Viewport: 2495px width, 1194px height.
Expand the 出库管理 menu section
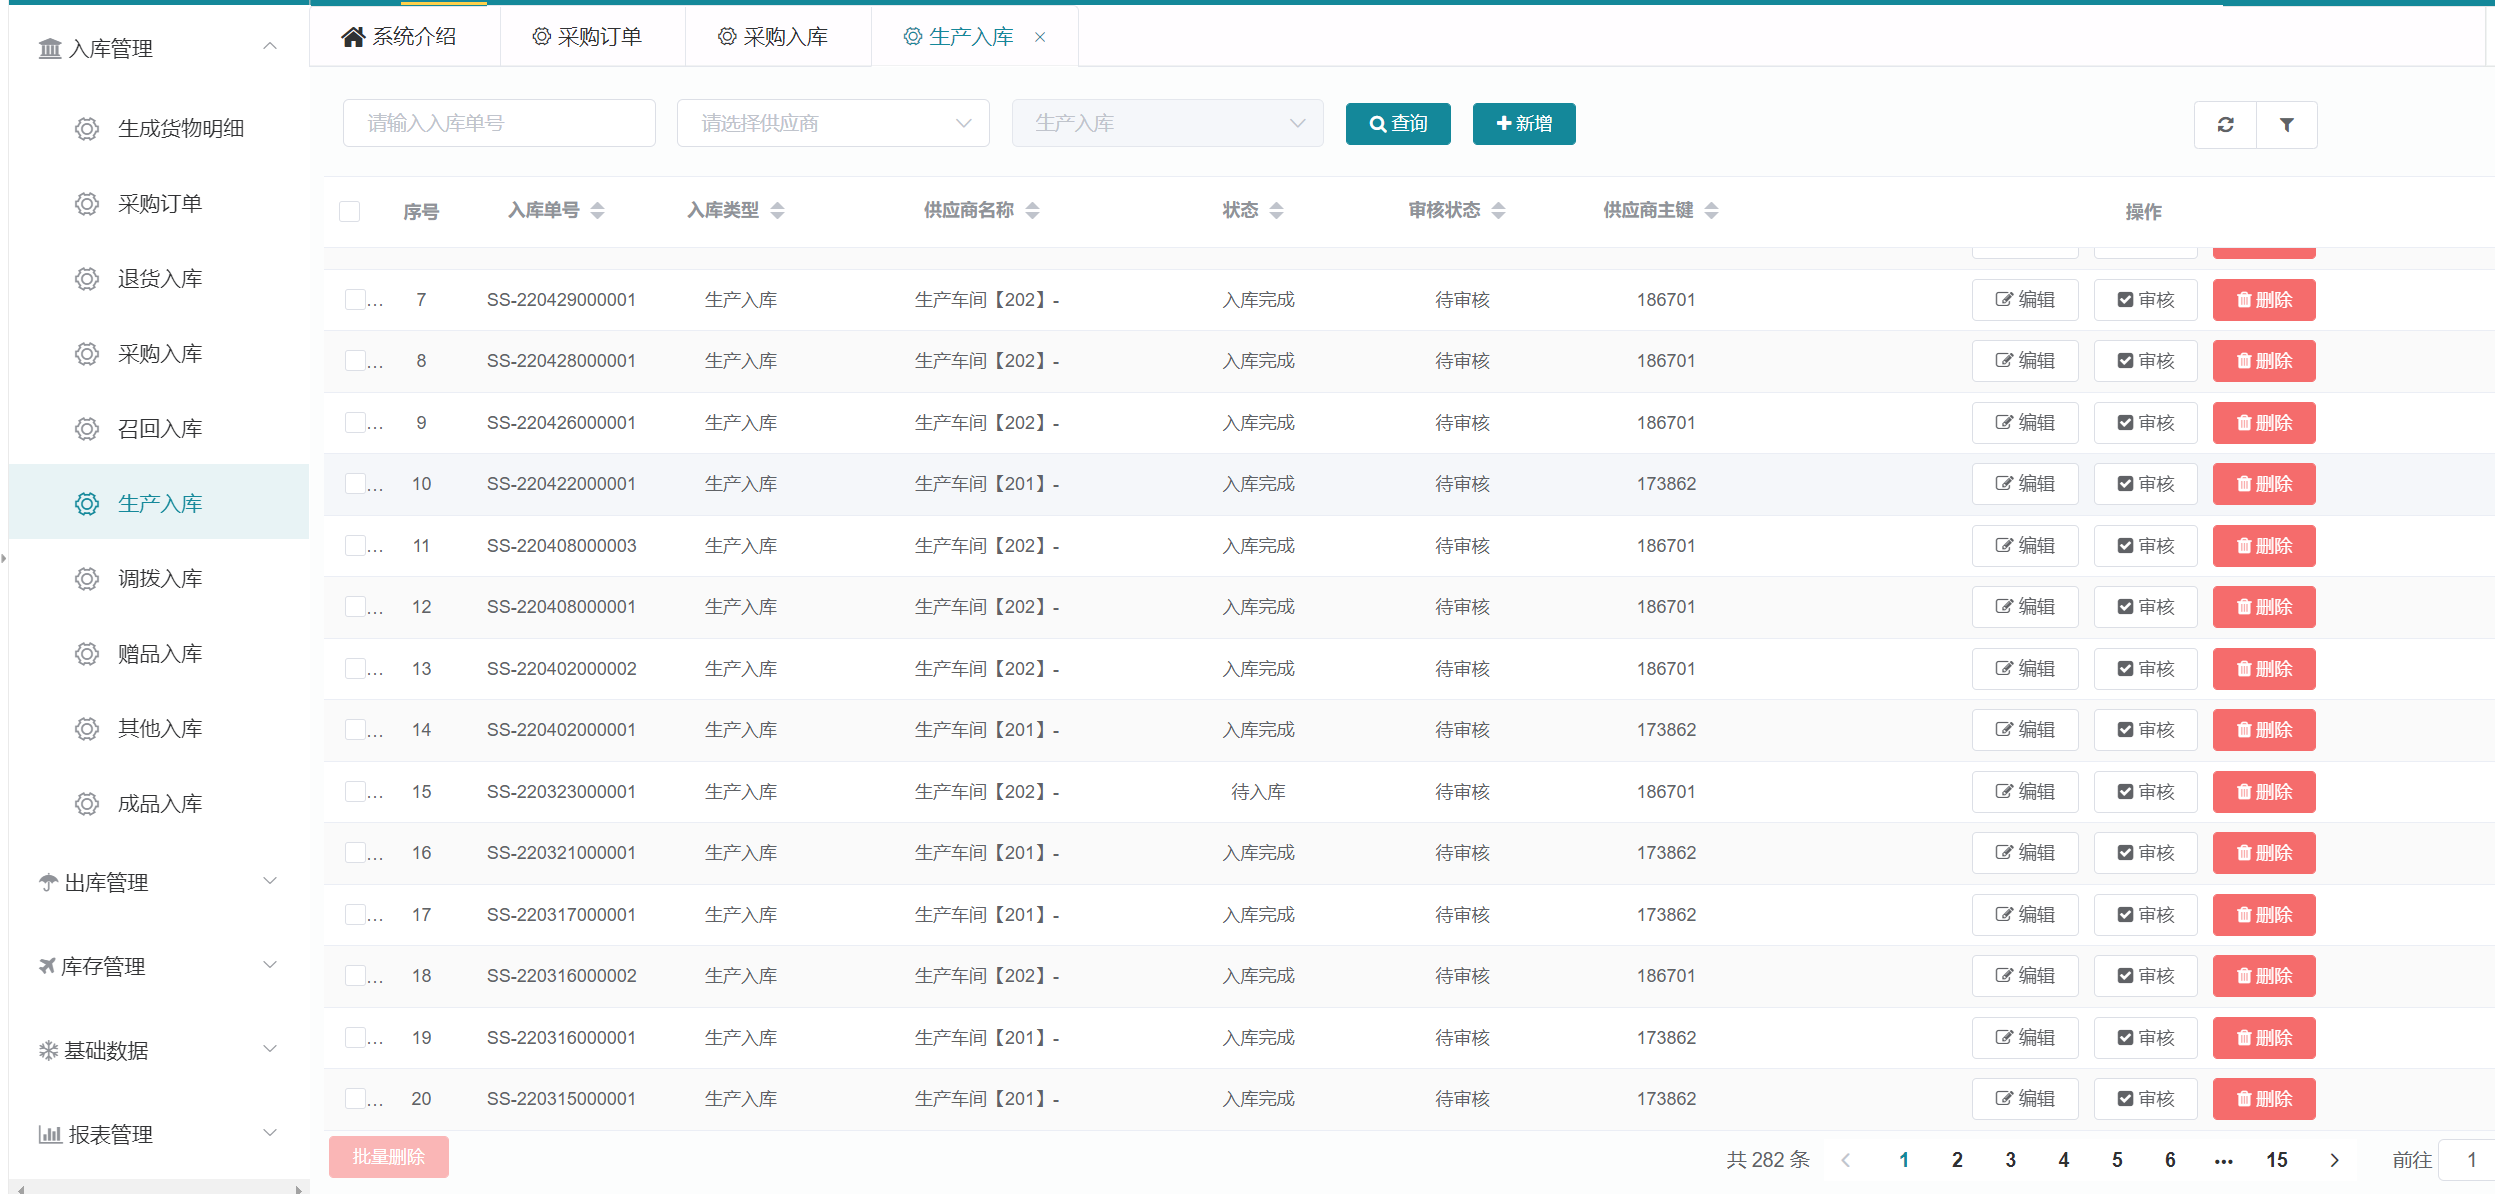[x=159, y=882]
